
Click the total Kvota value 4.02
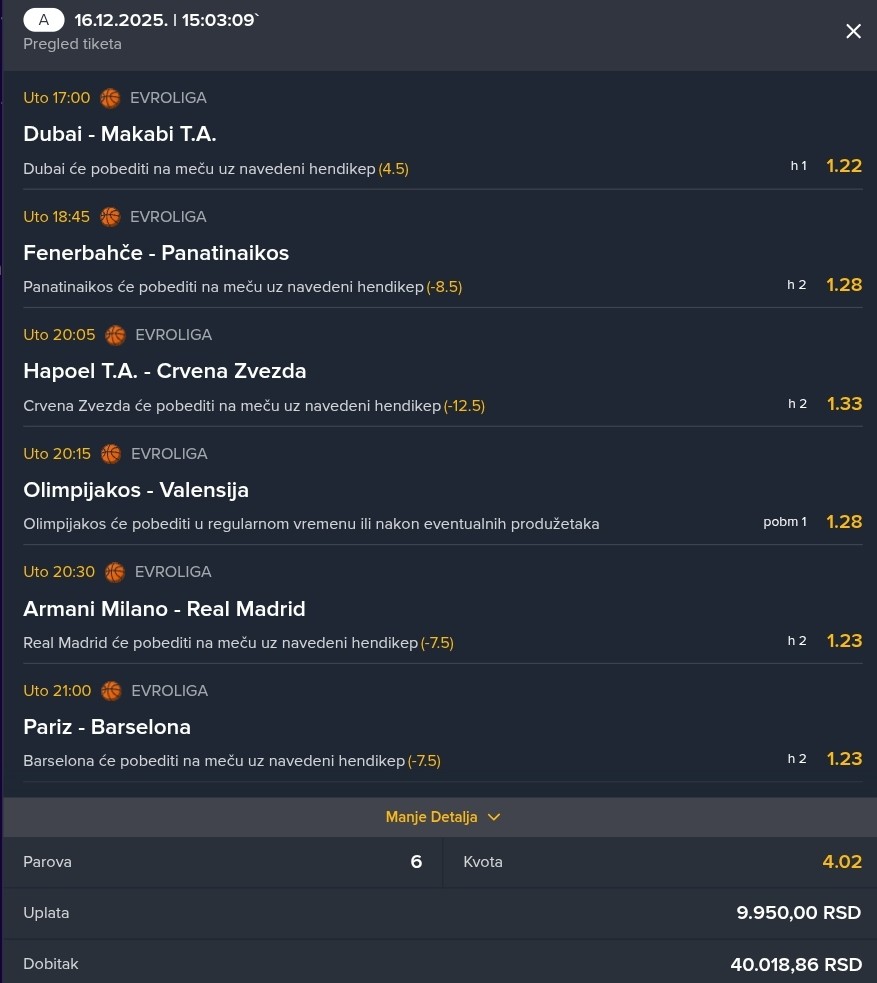841,862
